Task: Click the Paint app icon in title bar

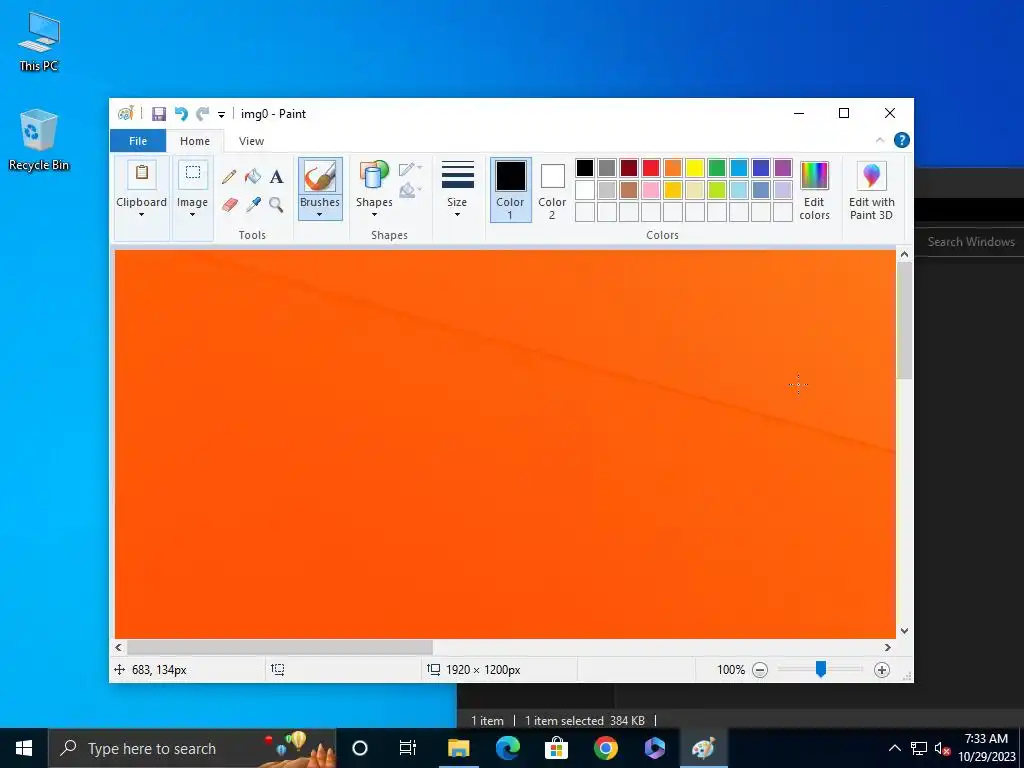Action: [x=125, y=114]
